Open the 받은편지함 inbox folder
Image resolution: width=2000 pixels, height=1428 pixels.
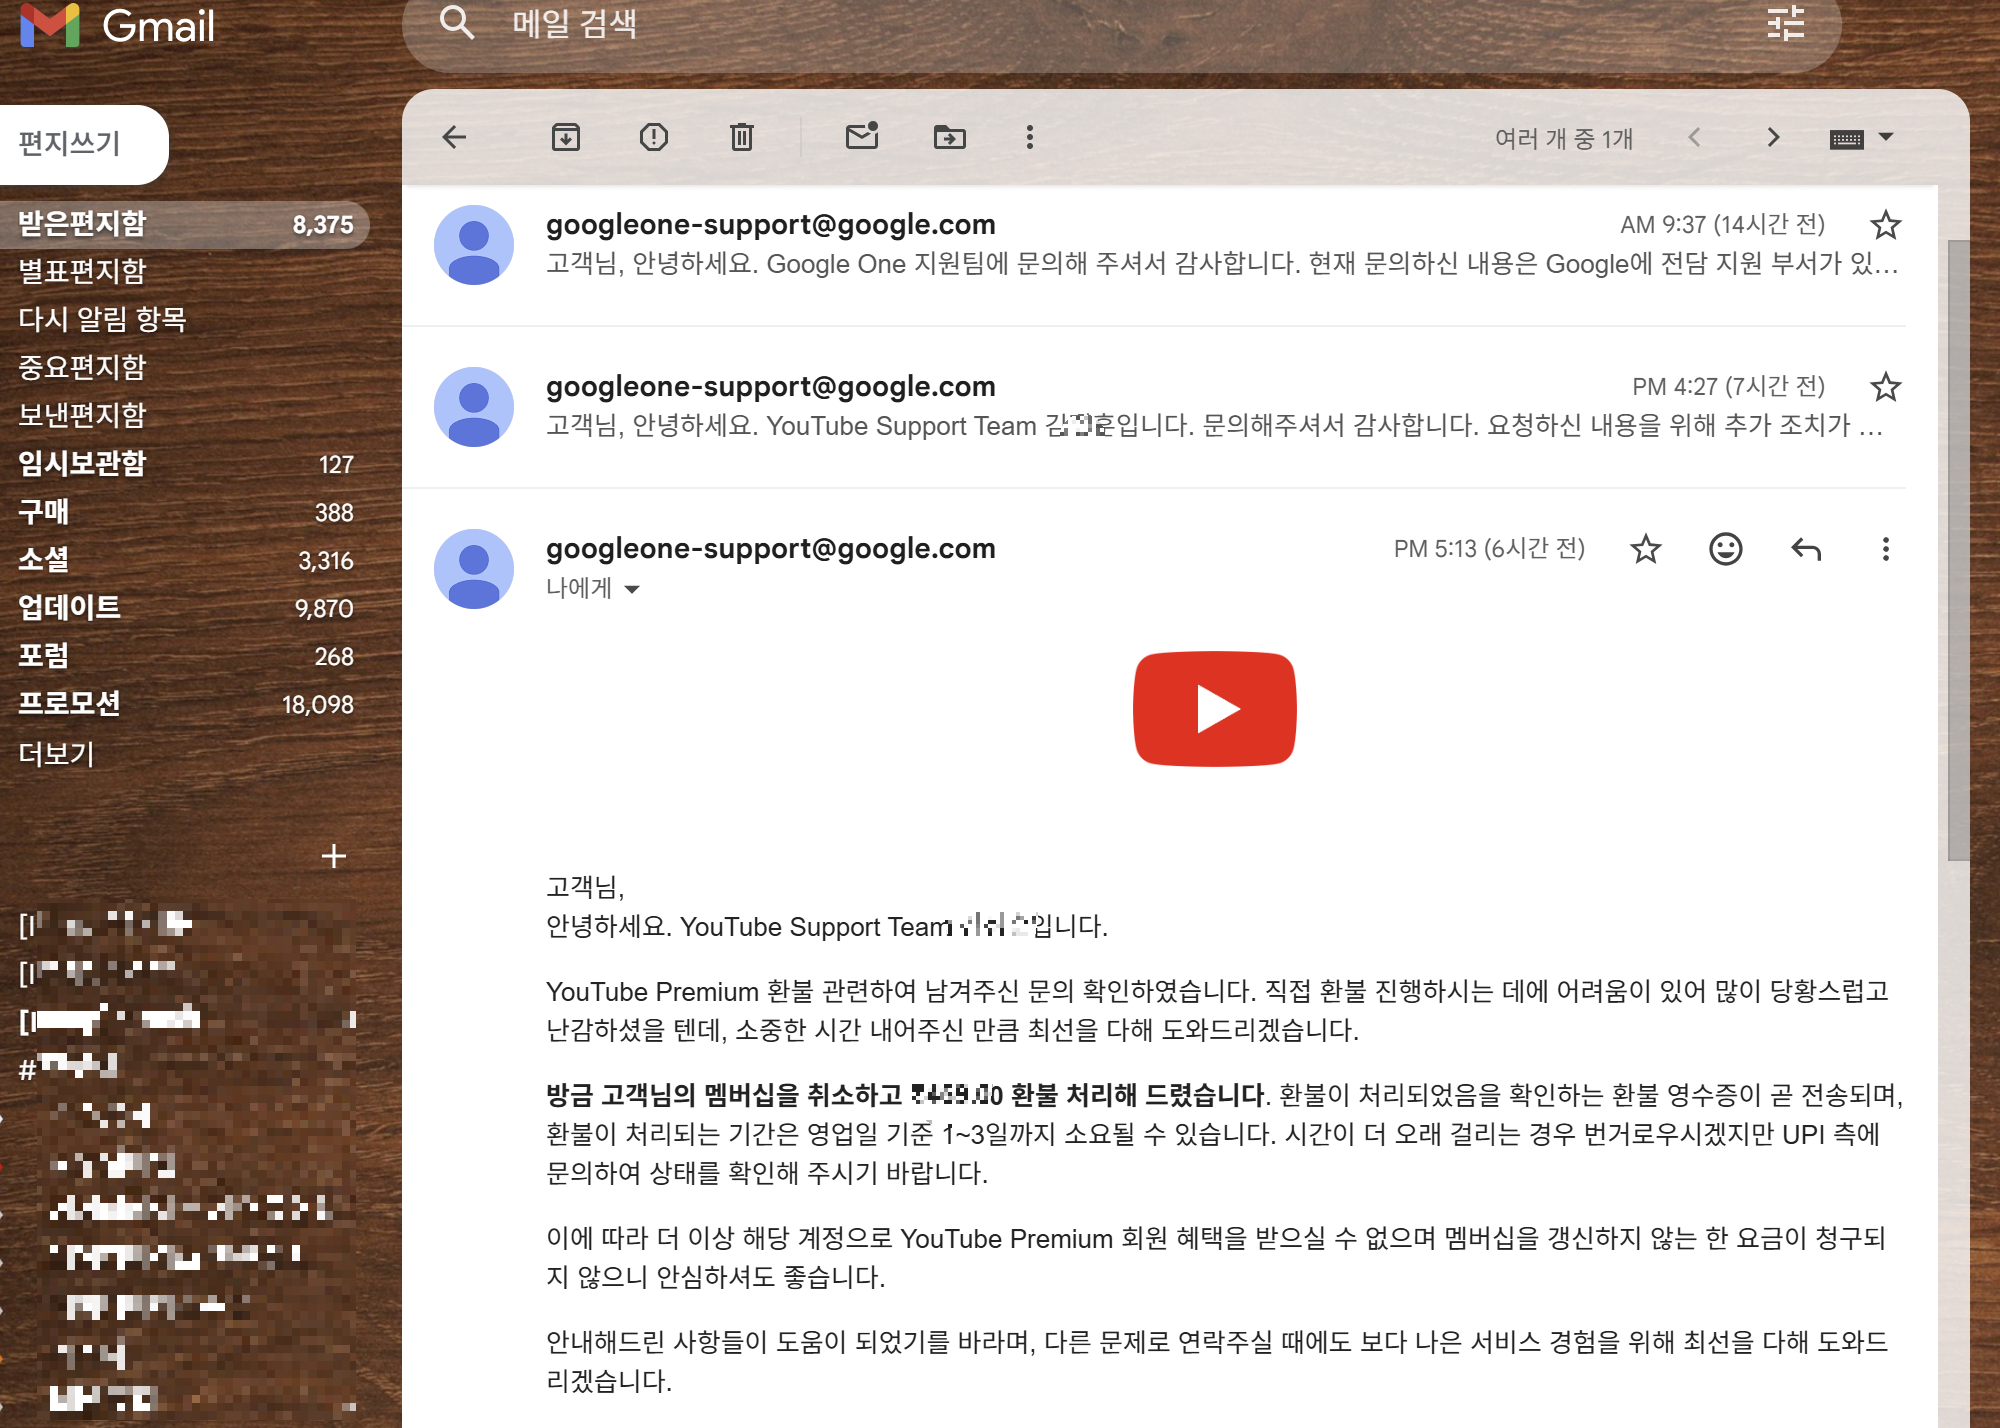tap(82, 223)
